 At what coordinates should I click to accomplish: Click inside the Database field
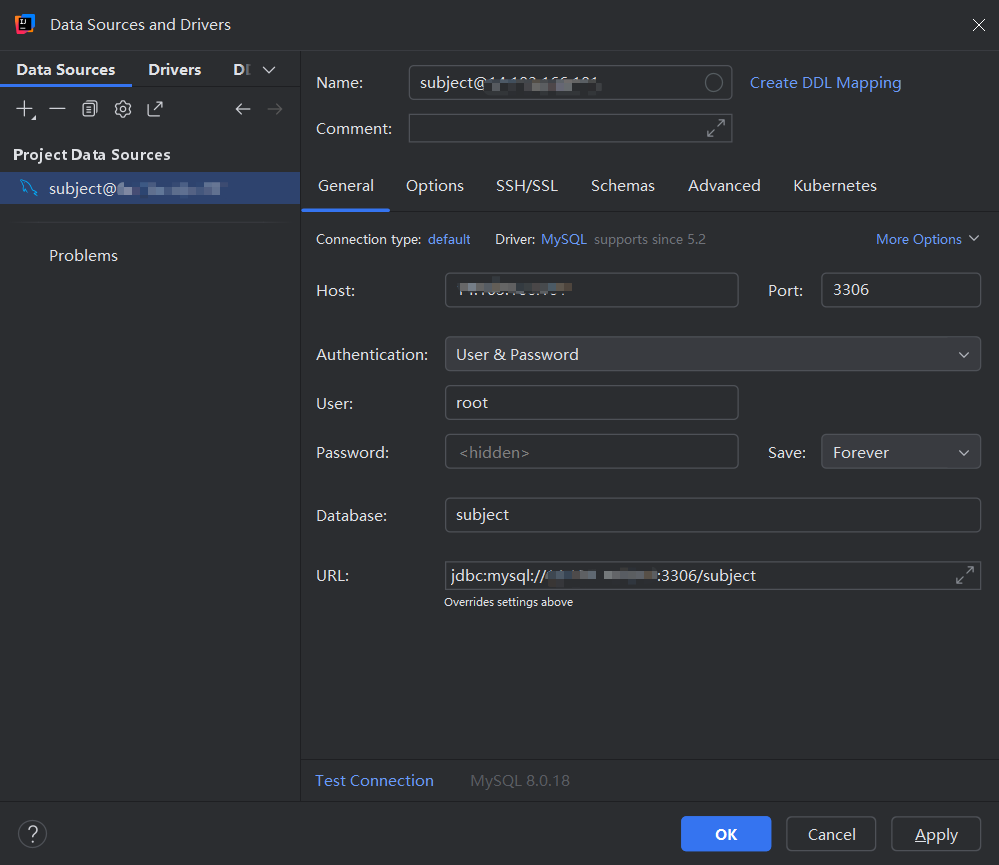pos(712,514)
